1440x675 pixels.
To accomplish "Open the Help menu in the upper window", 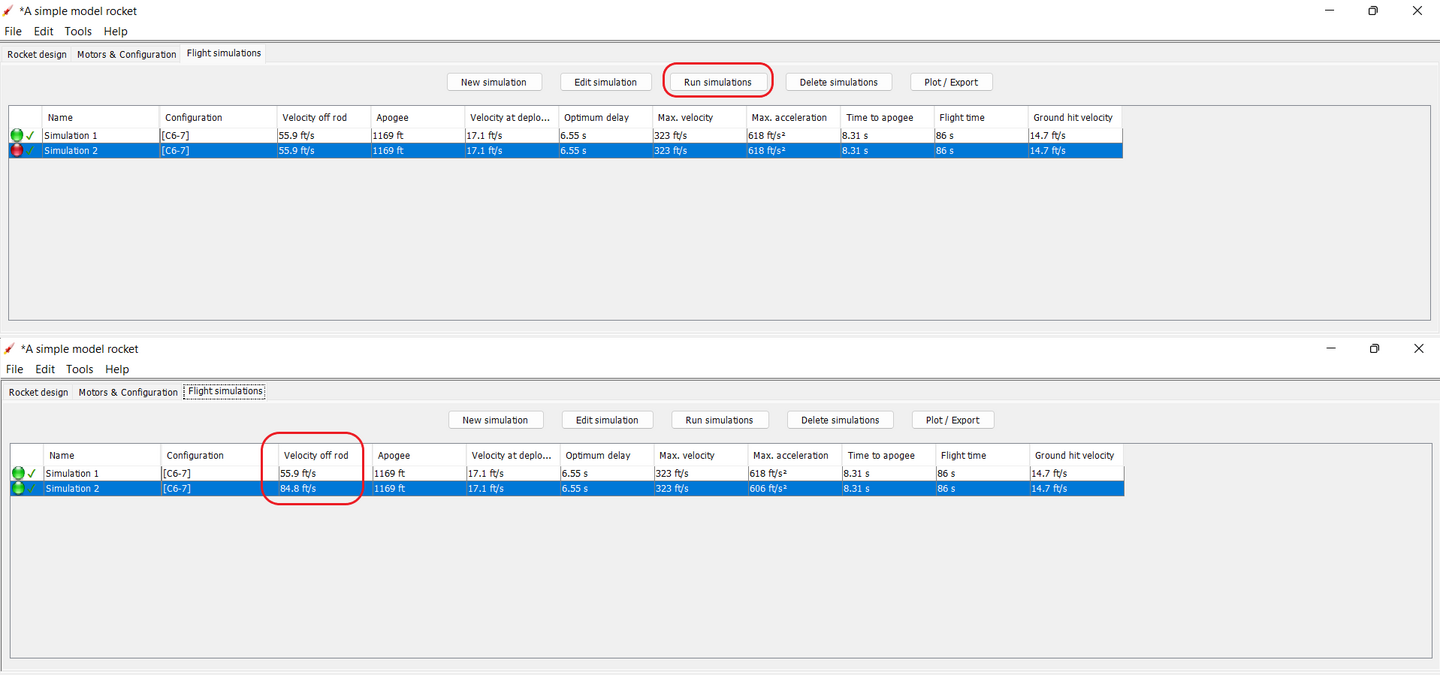I will point(116,31).
